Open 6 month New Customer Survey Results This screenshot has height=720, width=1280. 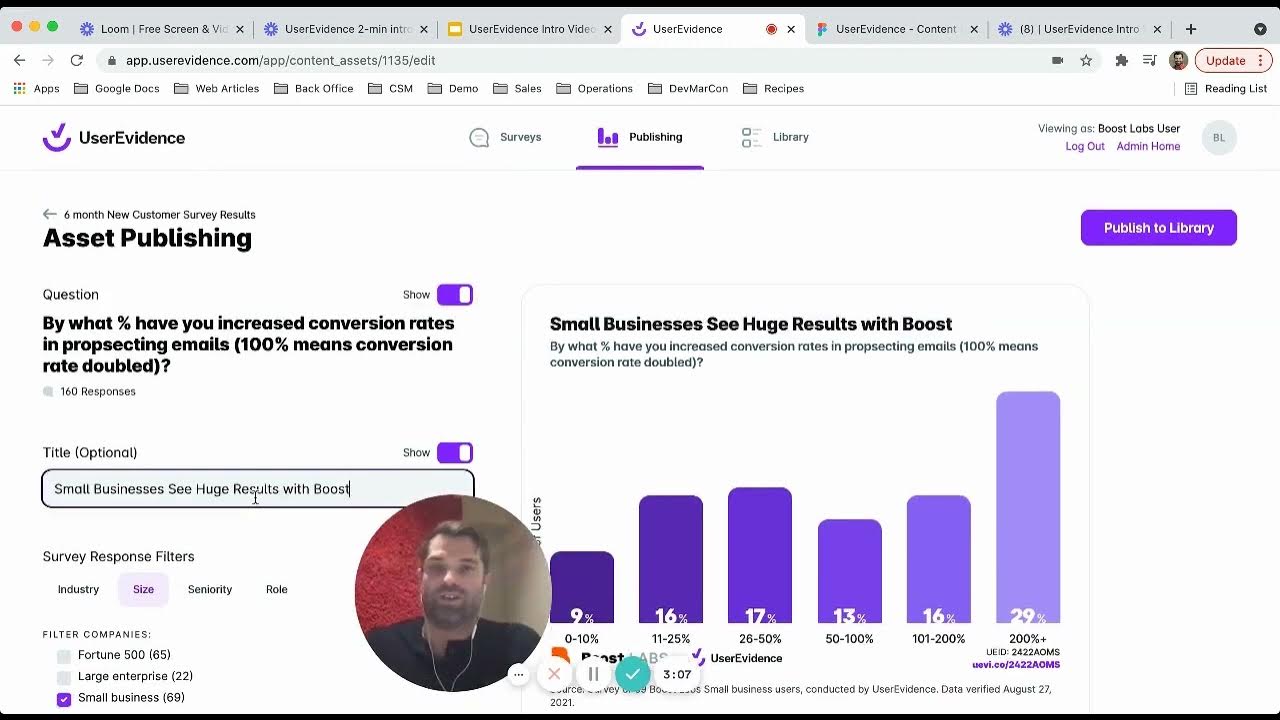pyautogui.click(x=159, y=214)
